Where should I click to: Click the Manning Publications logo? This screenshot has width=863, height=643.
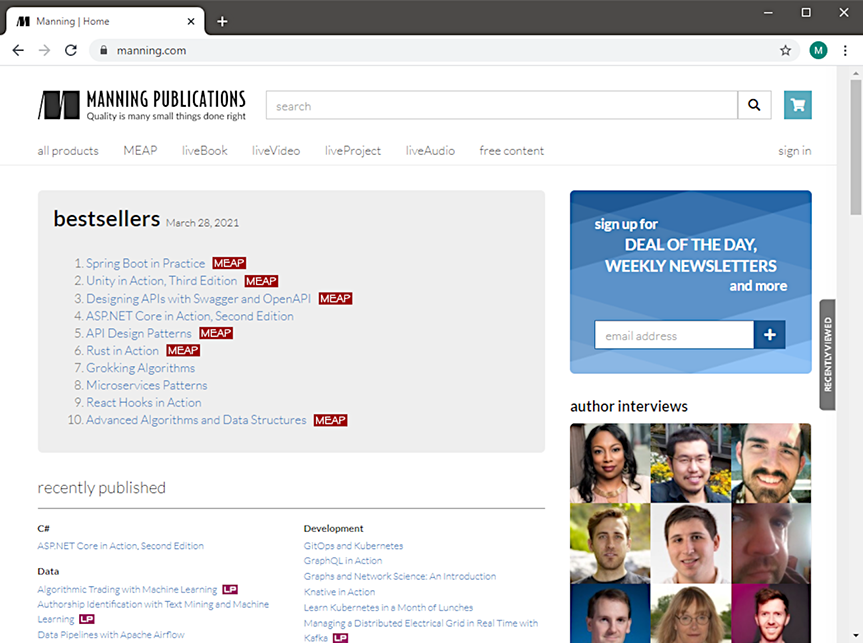click(142, 105)
